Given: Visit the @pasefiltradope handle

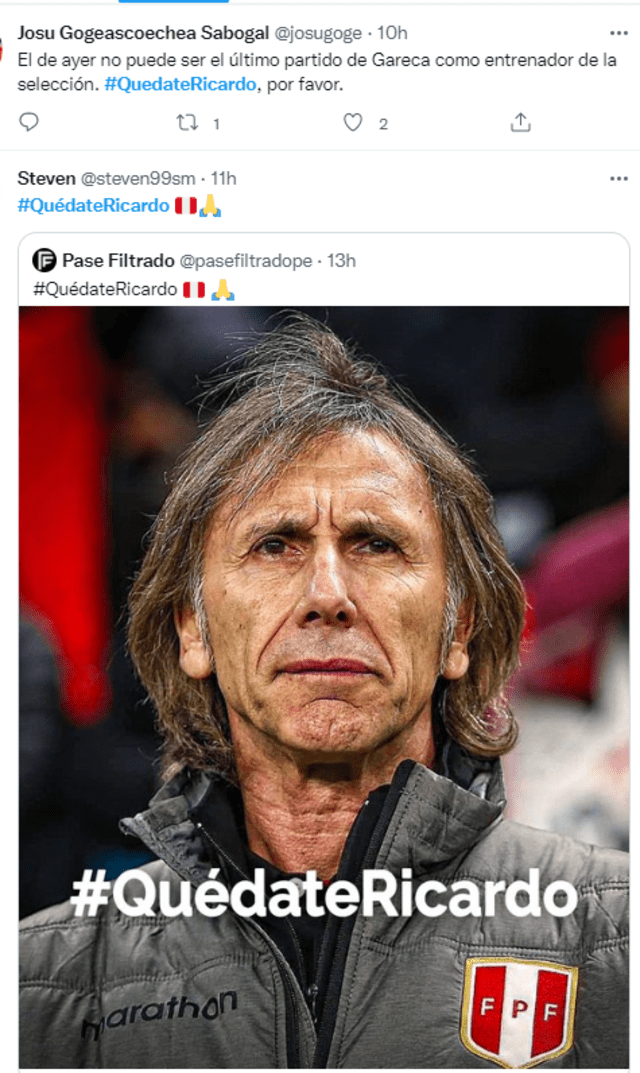Looking at the screenshot, I should click(247, 261).
